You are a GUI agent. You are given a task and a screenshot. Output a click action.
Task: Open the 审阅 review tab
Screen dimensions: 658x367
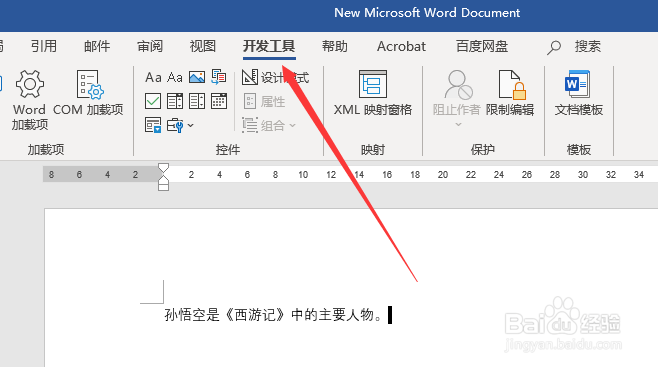pos(150,46)
